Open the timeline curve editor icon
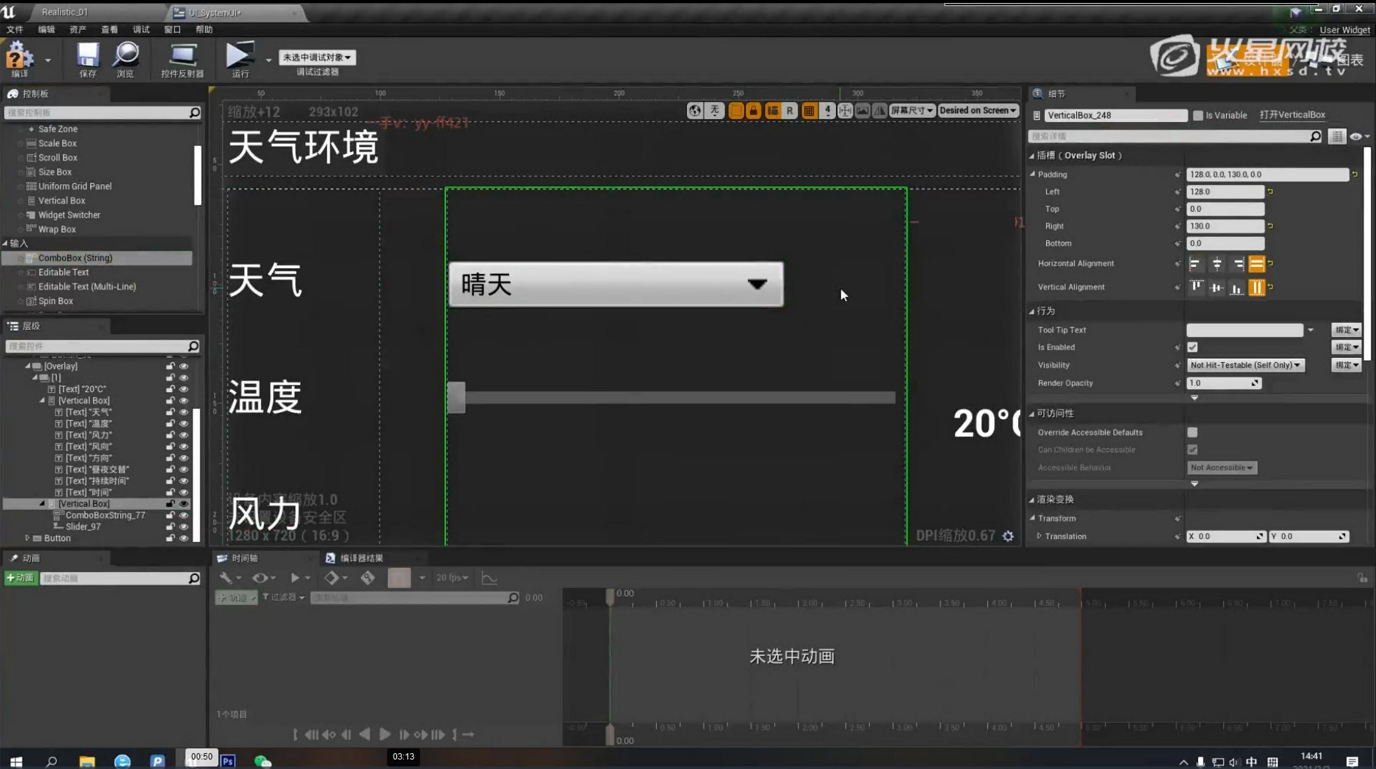 point(489,578)
